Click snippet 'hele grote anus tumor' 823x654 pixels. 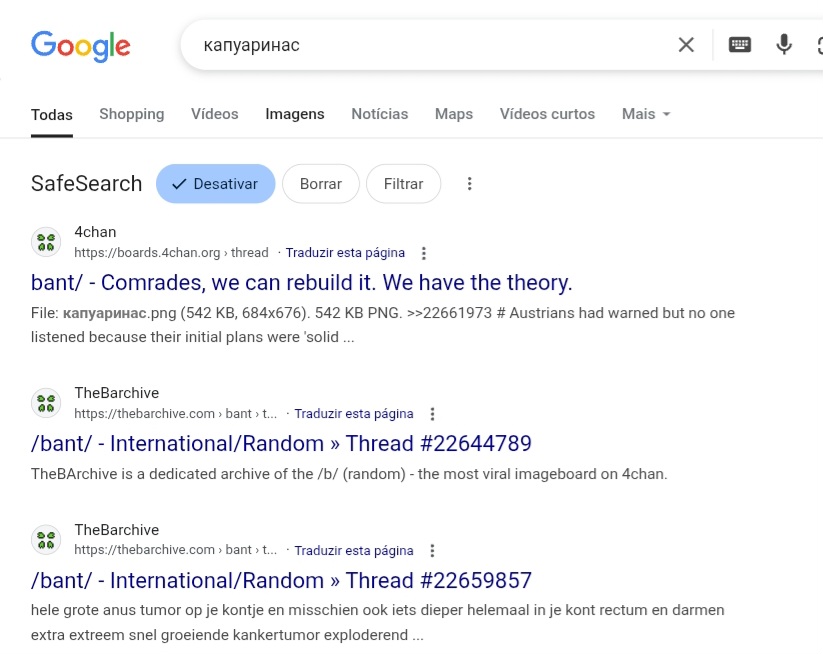click(377, 623)
